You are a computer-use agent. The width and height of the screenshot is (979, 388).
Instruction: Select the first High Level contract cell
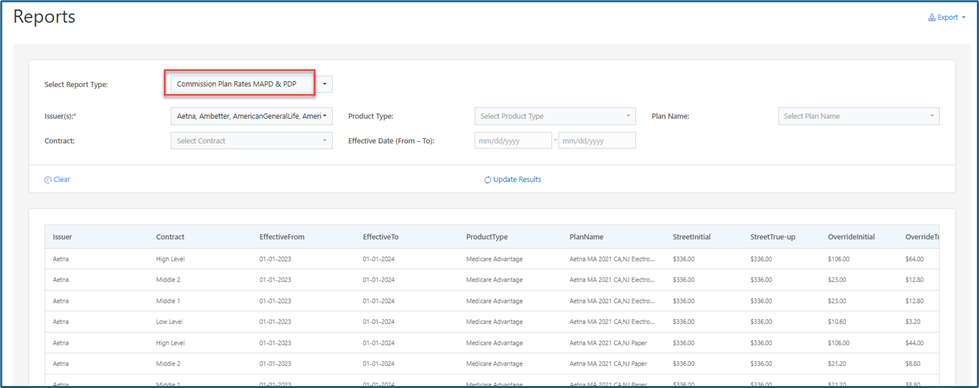click(x=170, y=259)
